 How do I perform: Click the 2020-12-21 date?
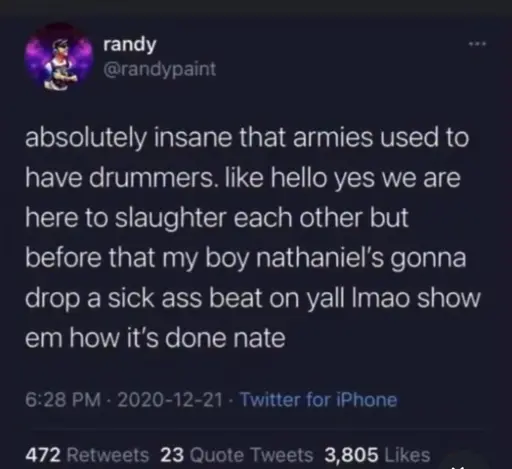click(170, 399)
